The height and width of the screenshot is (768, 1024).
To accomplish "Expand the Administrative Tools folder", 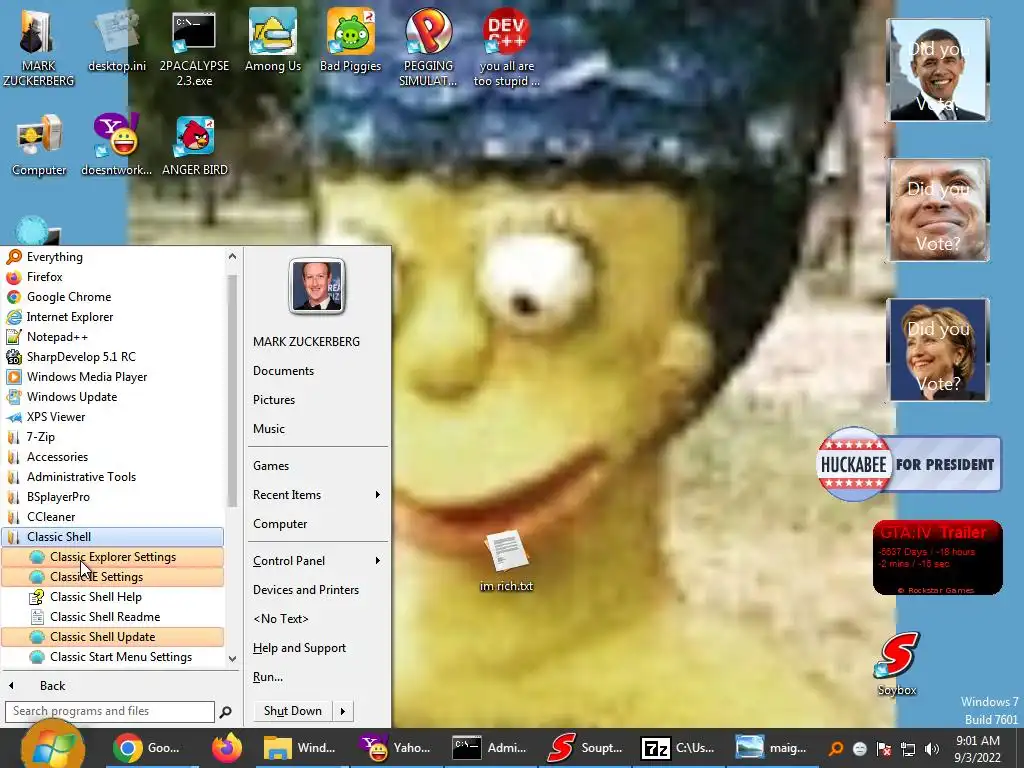I will (112, 477).
